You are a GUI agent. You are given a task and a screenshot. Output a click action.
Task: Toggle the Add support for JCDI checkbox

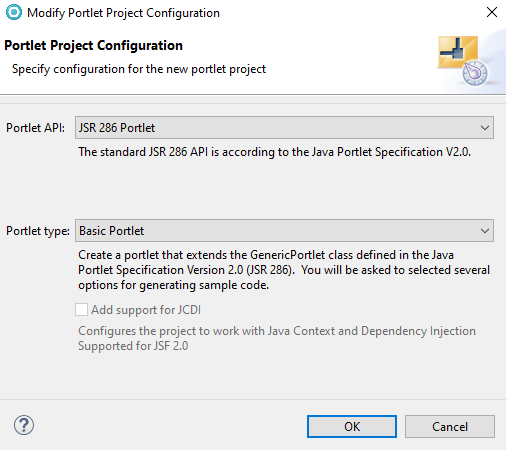(81, 310)
